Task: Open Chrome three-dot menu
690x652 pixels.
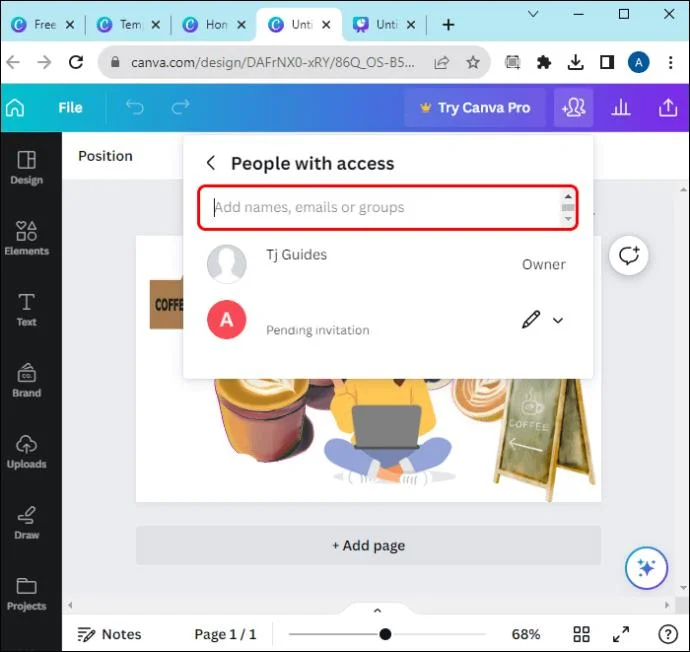Action: click(x=670, y=62)
